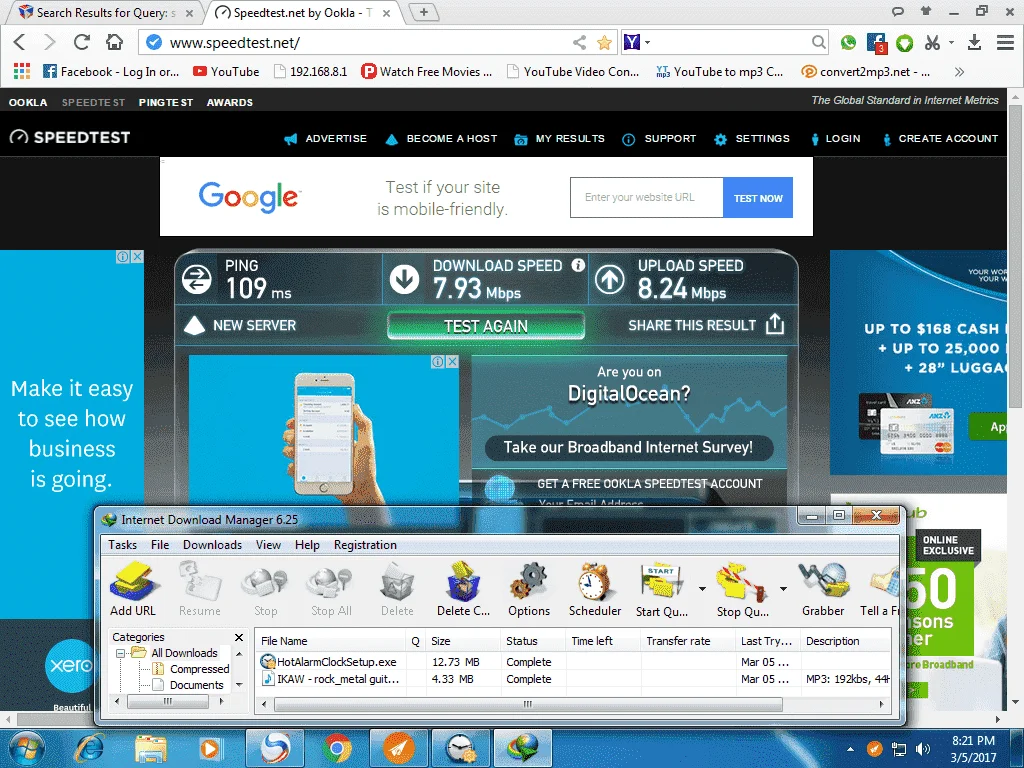The image size is (1024, 768).
Task: Open the PINGTEST link in top bar
Action: tap(166, 103)
